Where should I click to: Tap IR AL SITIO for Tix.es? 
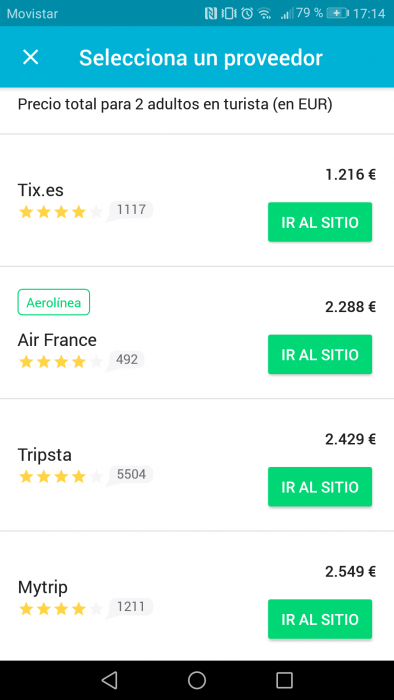click(x=320, y=222)
